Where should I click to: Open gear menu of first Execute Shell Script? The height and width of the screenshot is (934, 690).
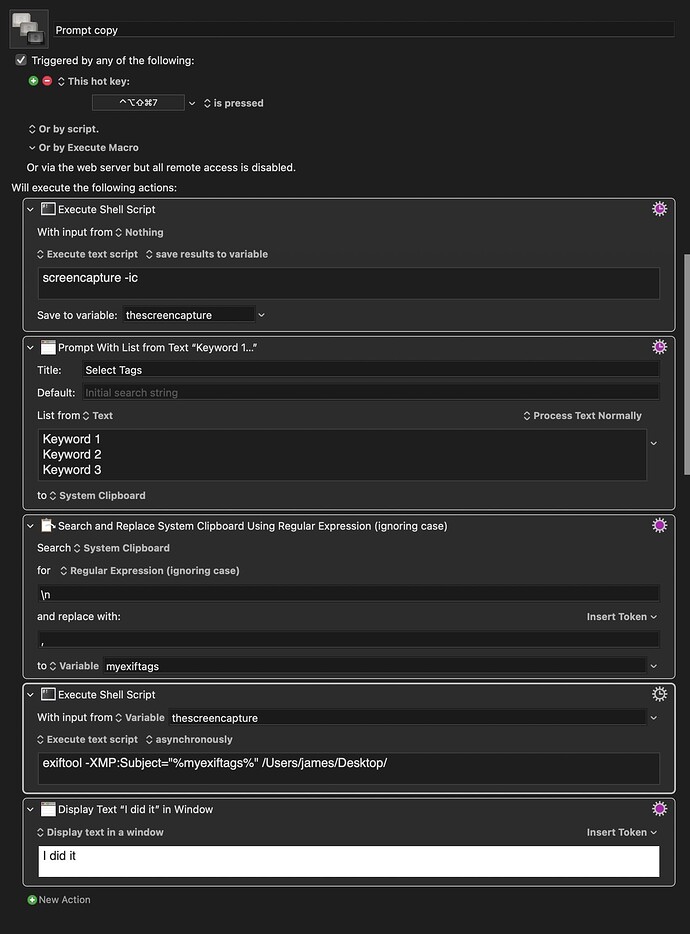click(x=659, y=209)
